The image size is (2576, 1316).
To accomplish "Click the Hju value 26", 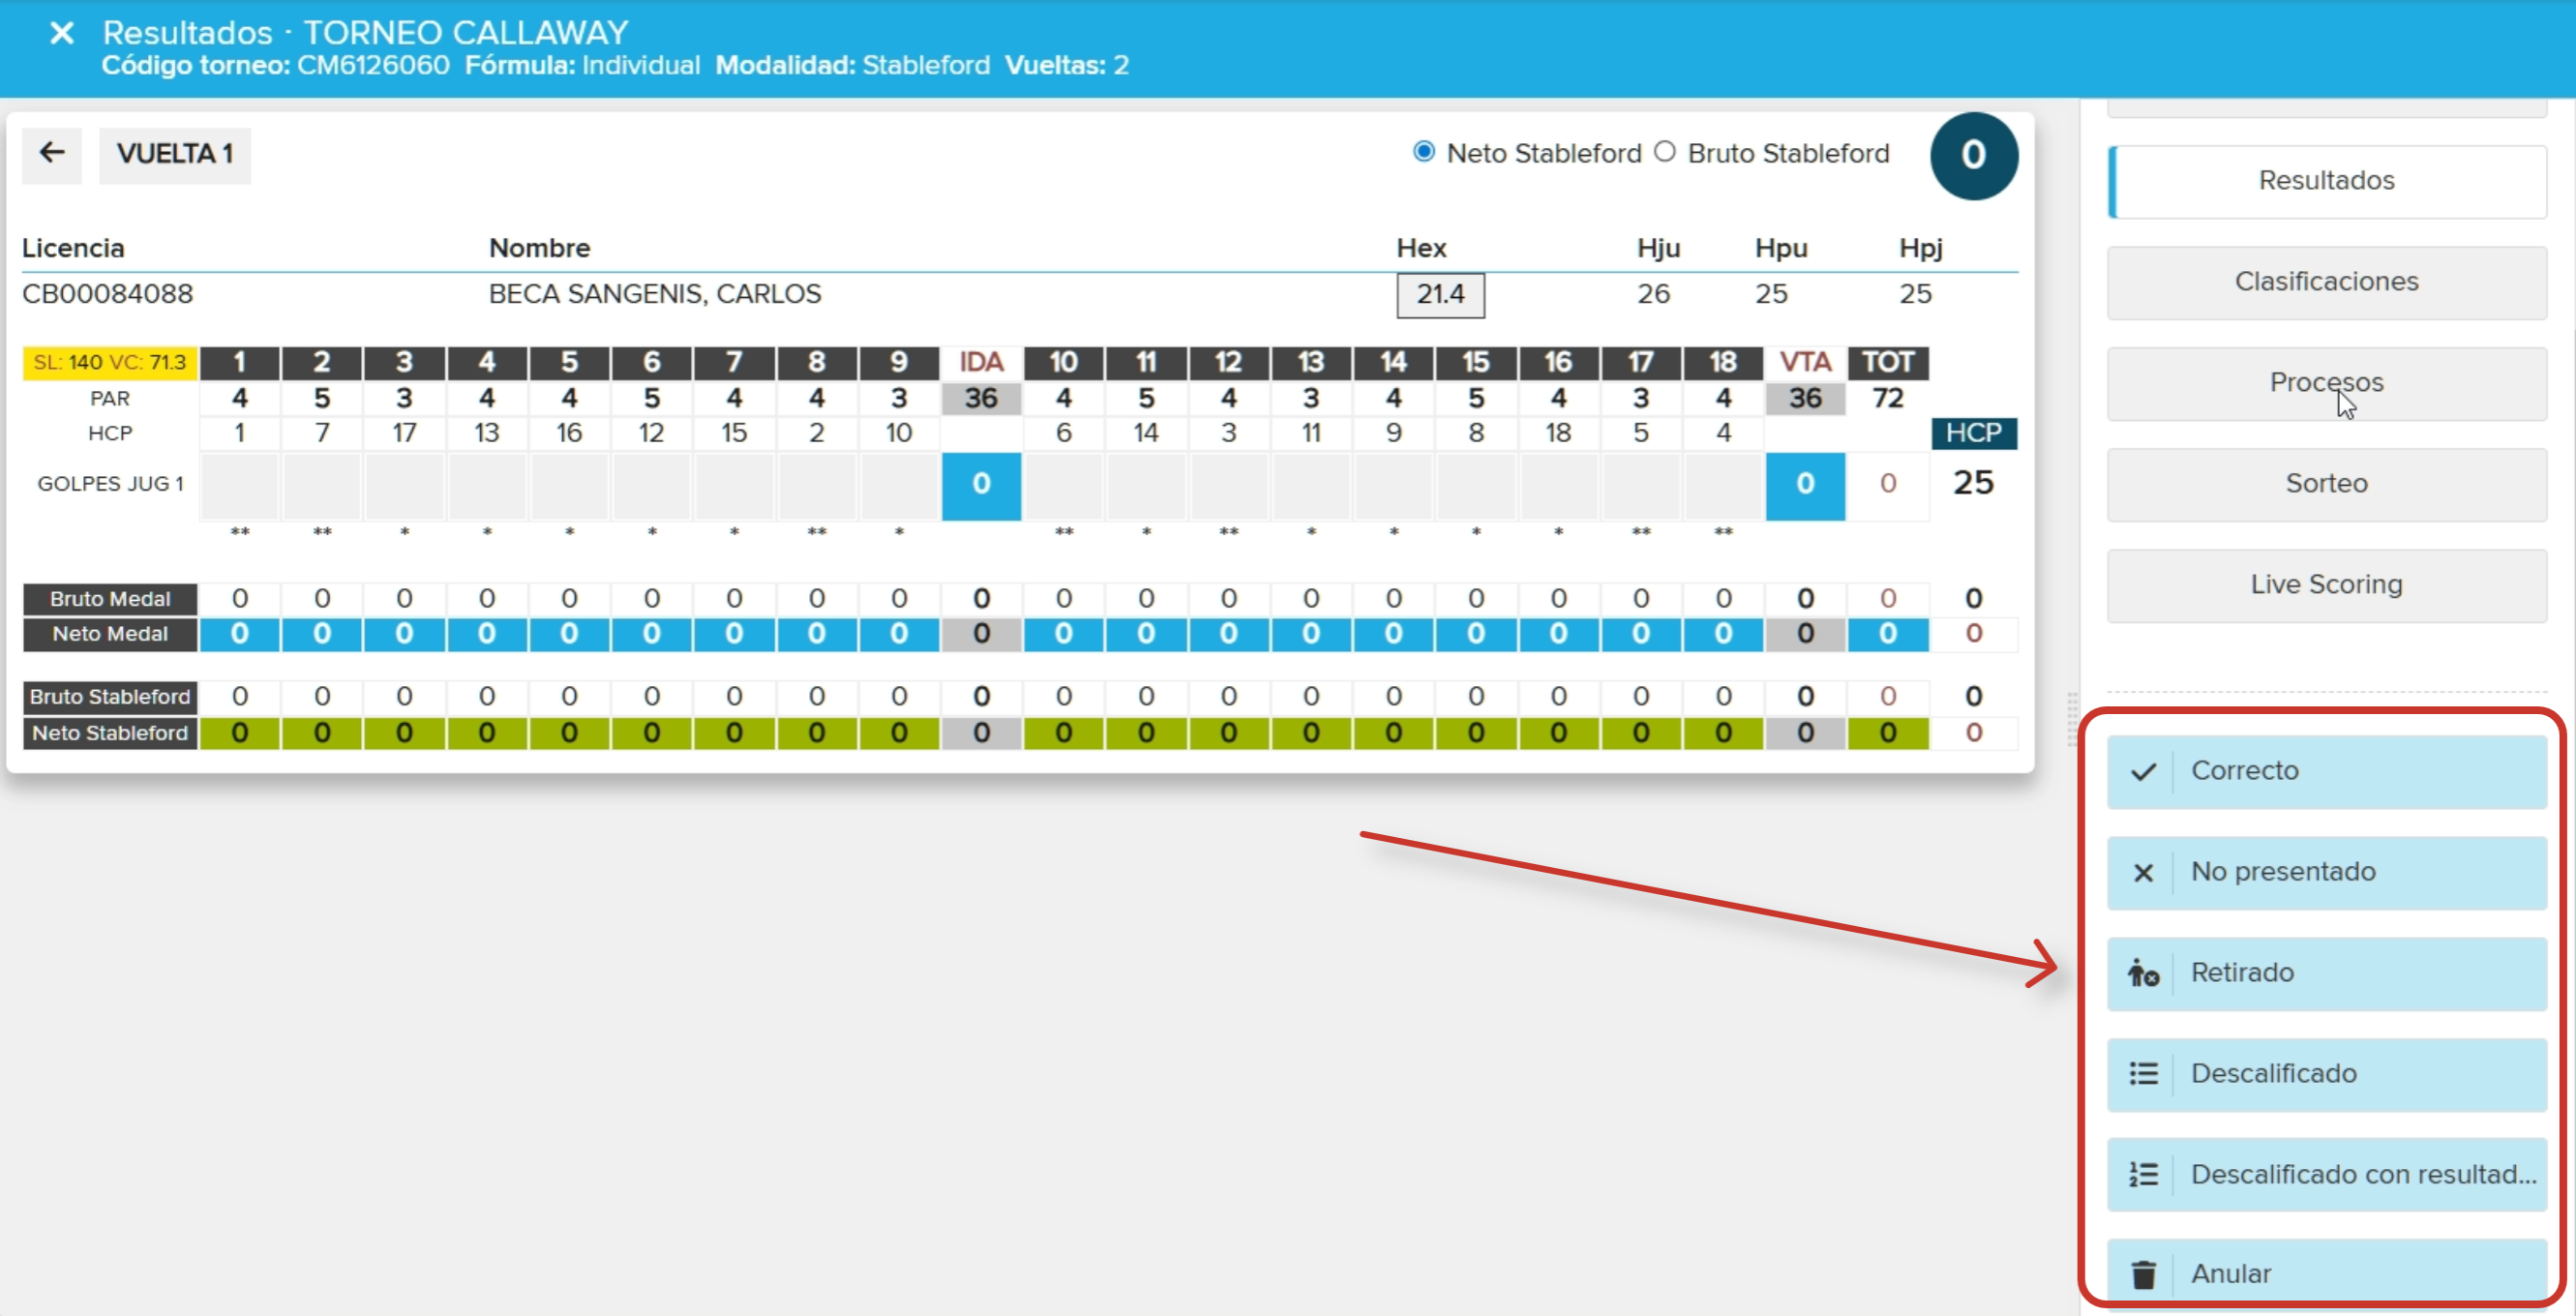I will 1653,294.
